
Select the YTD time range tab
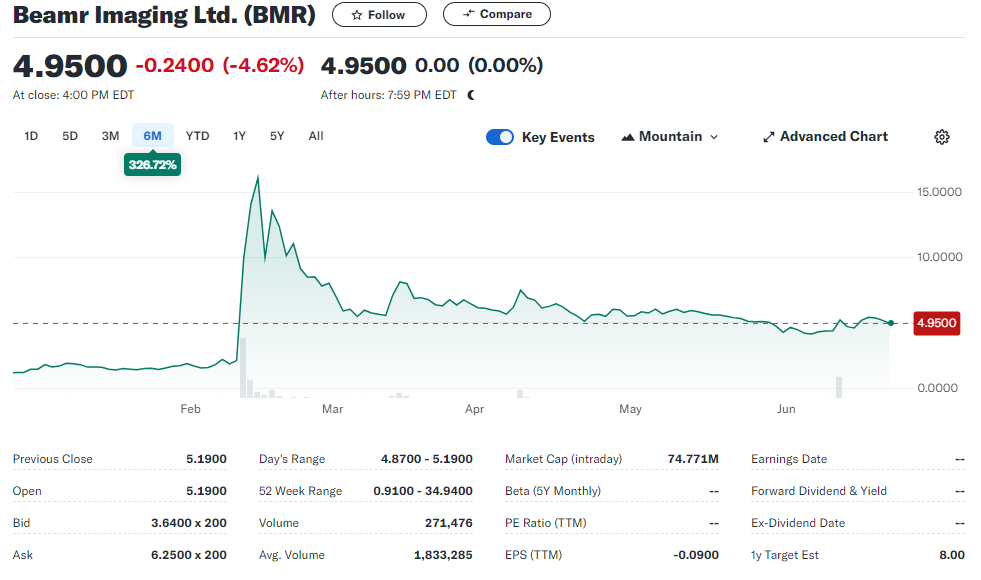(x=197, y=136)
